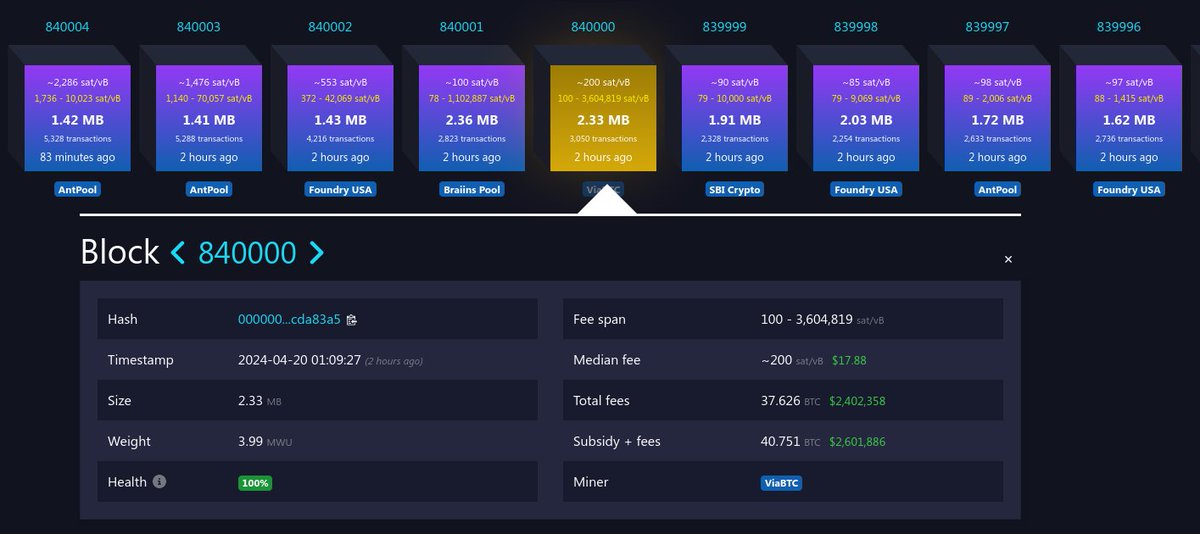The width and height of the screenshot is (1200, 534).
Task: Select fee span value 100 - 3,604,819
Action: tap(806, 320)
